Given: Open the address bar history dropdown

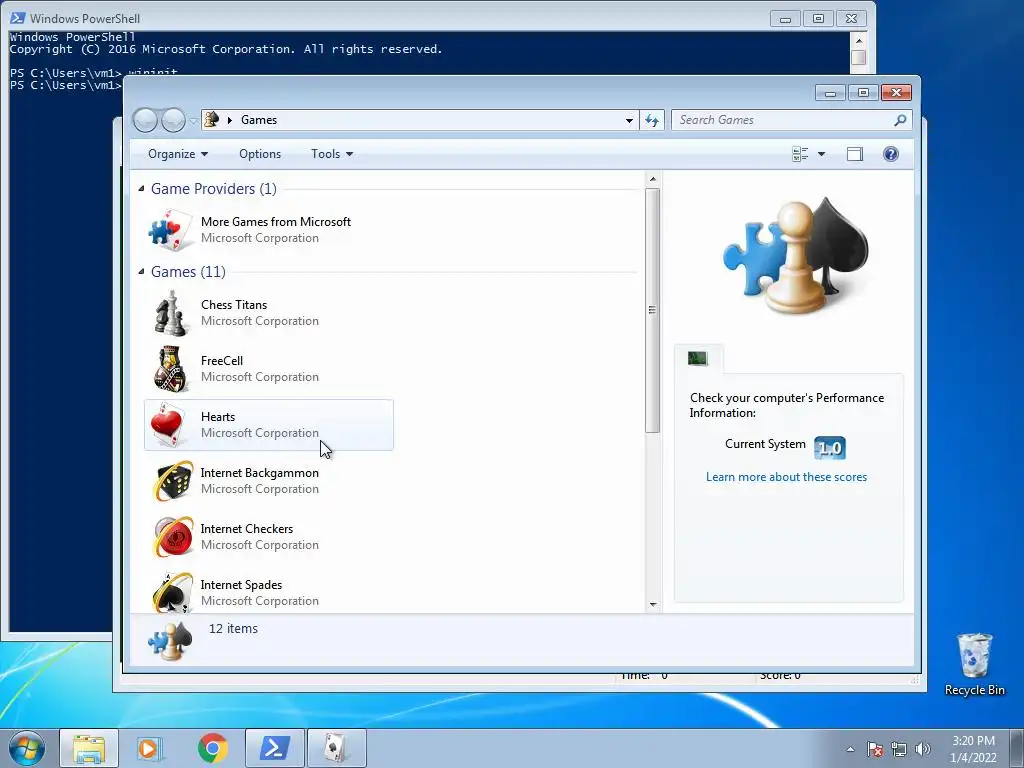Looking at the screenshot, I should click(629, 120).
